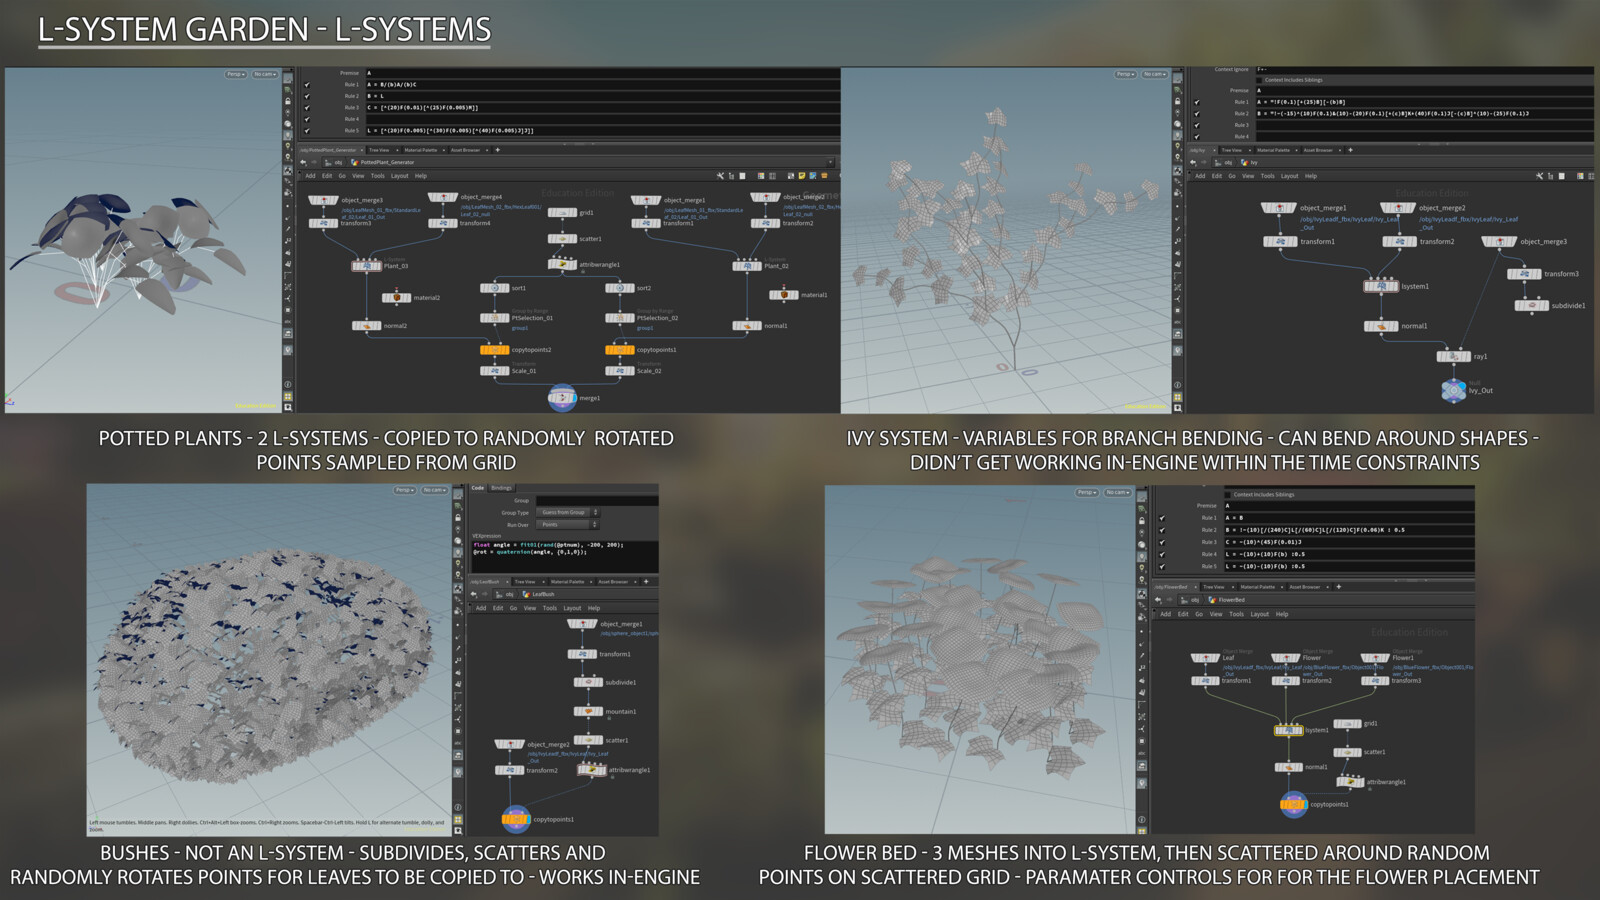Enable Context Includes Siblings in FlowerBed parameters
The width and height of the screenshot is (1600, 900).
point(1228,494)
